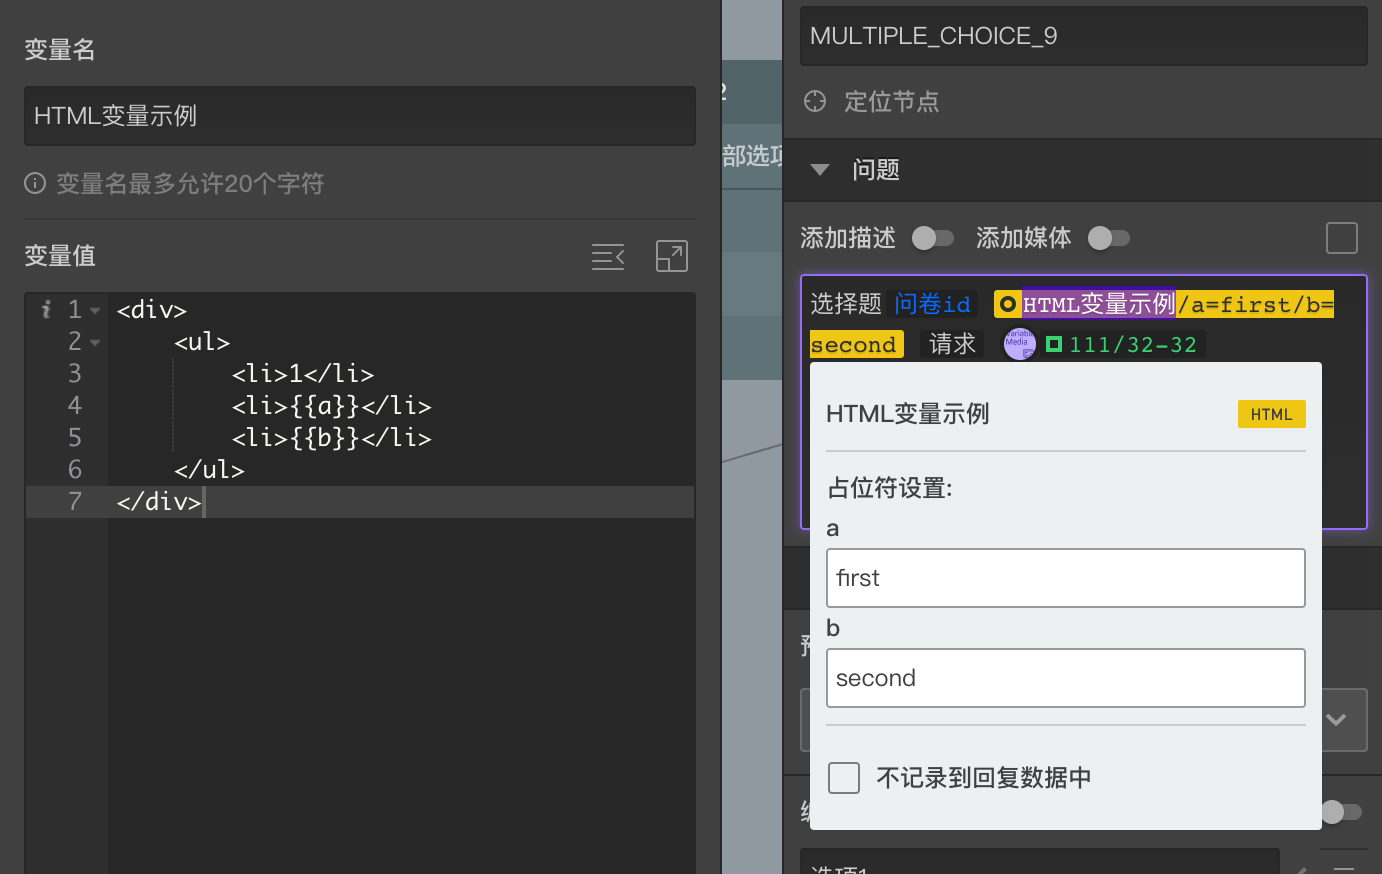This screenshot has width=1382, height=874.
Task: Click the Variable Media round icon
Action: coord(1019,344)
